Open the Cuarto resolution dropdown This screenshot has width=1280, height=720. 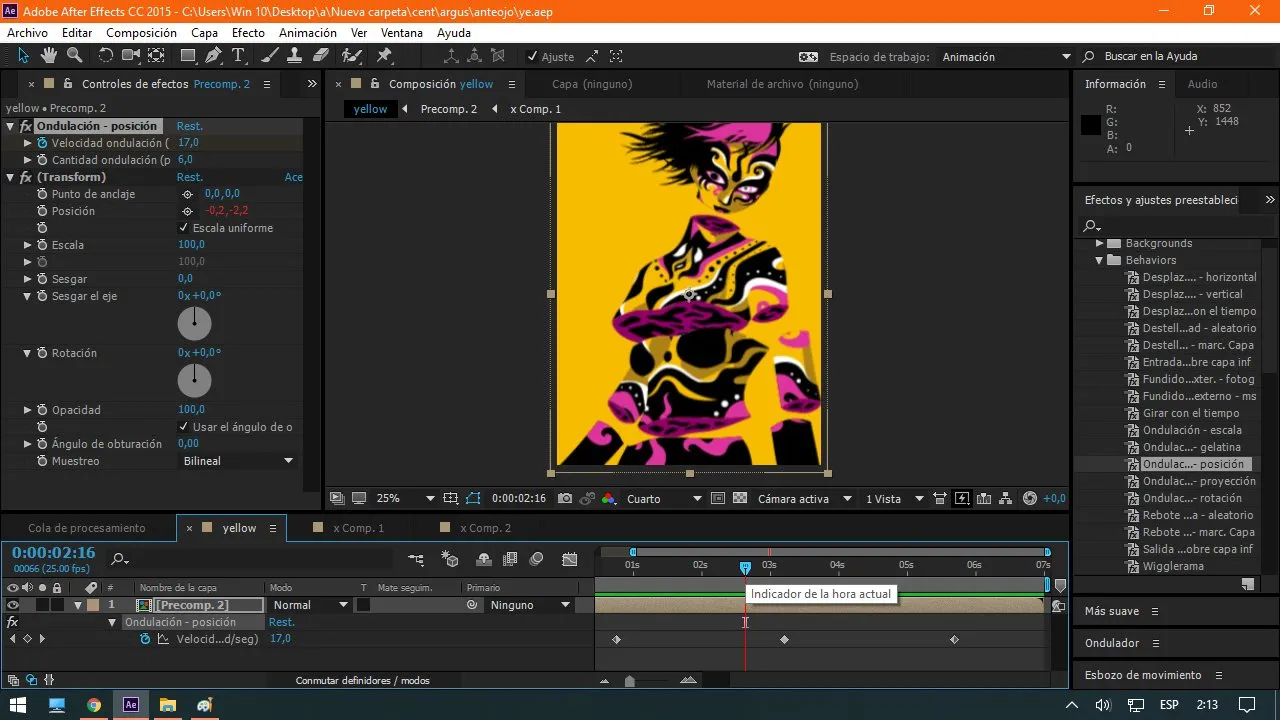tap(664, 498)
